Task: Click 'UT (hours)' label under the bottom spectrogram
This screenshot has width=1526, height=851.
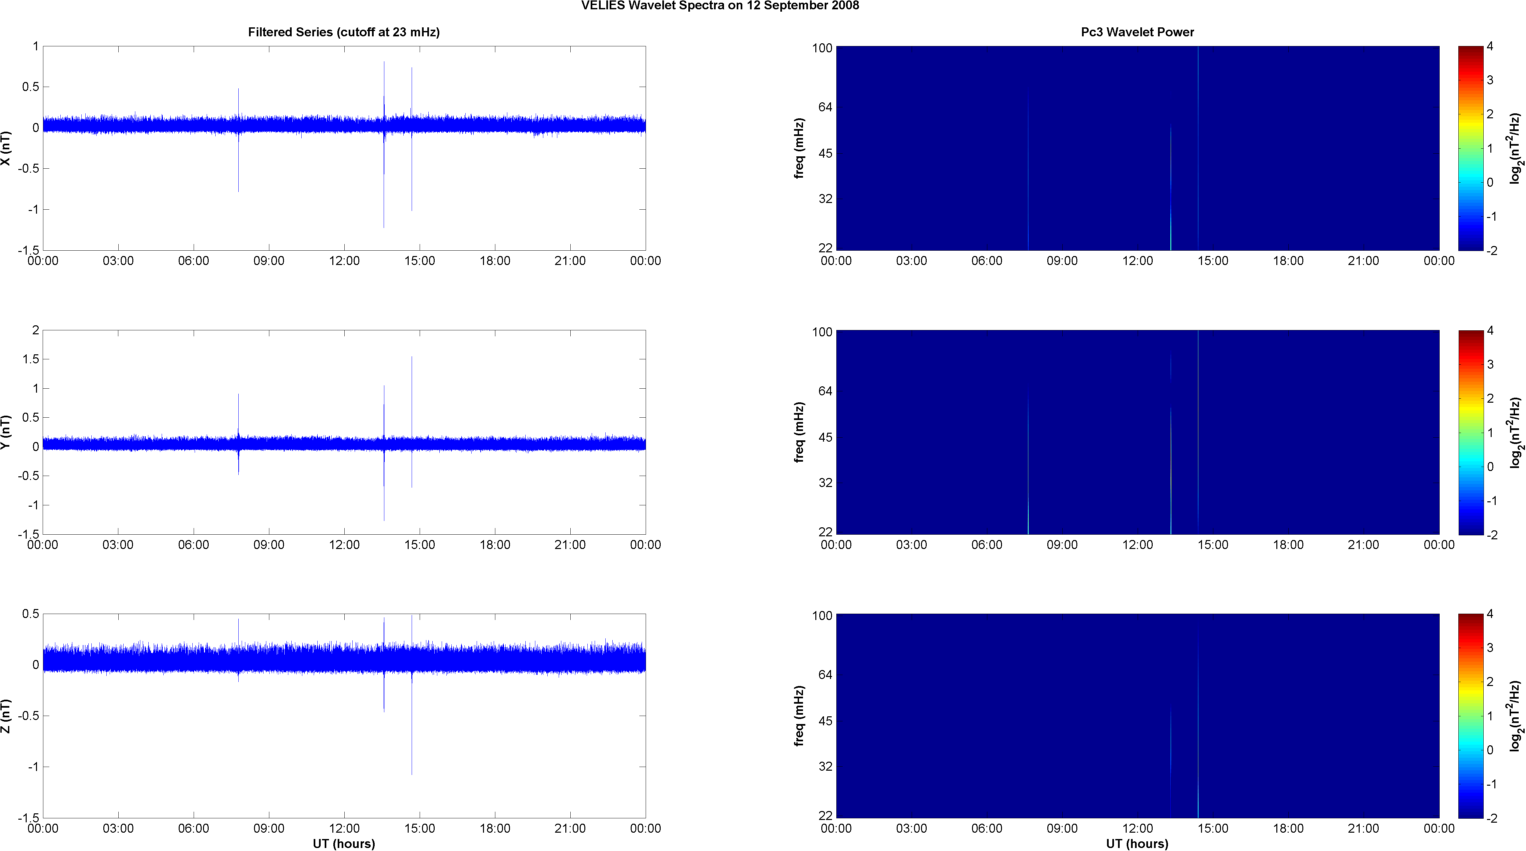Action: point(1137,844)
